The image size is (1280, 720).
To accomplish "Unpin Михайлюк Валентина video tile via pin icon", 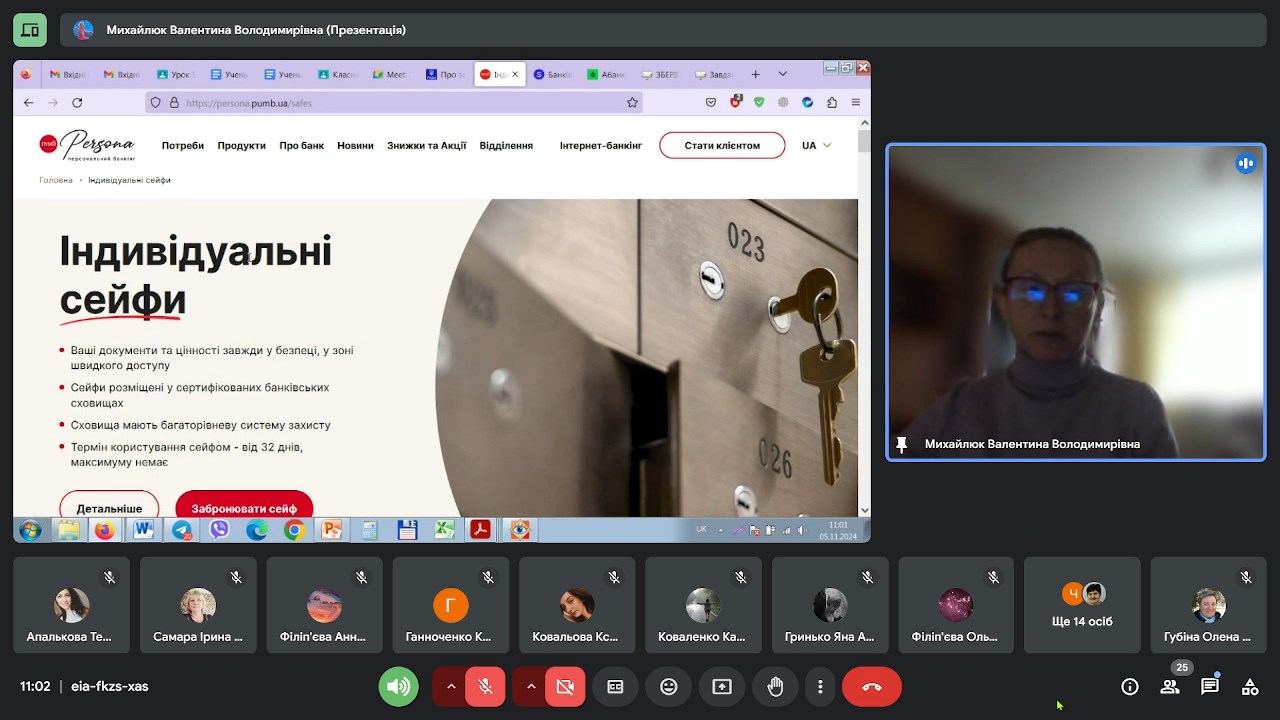I will [901, 445].
